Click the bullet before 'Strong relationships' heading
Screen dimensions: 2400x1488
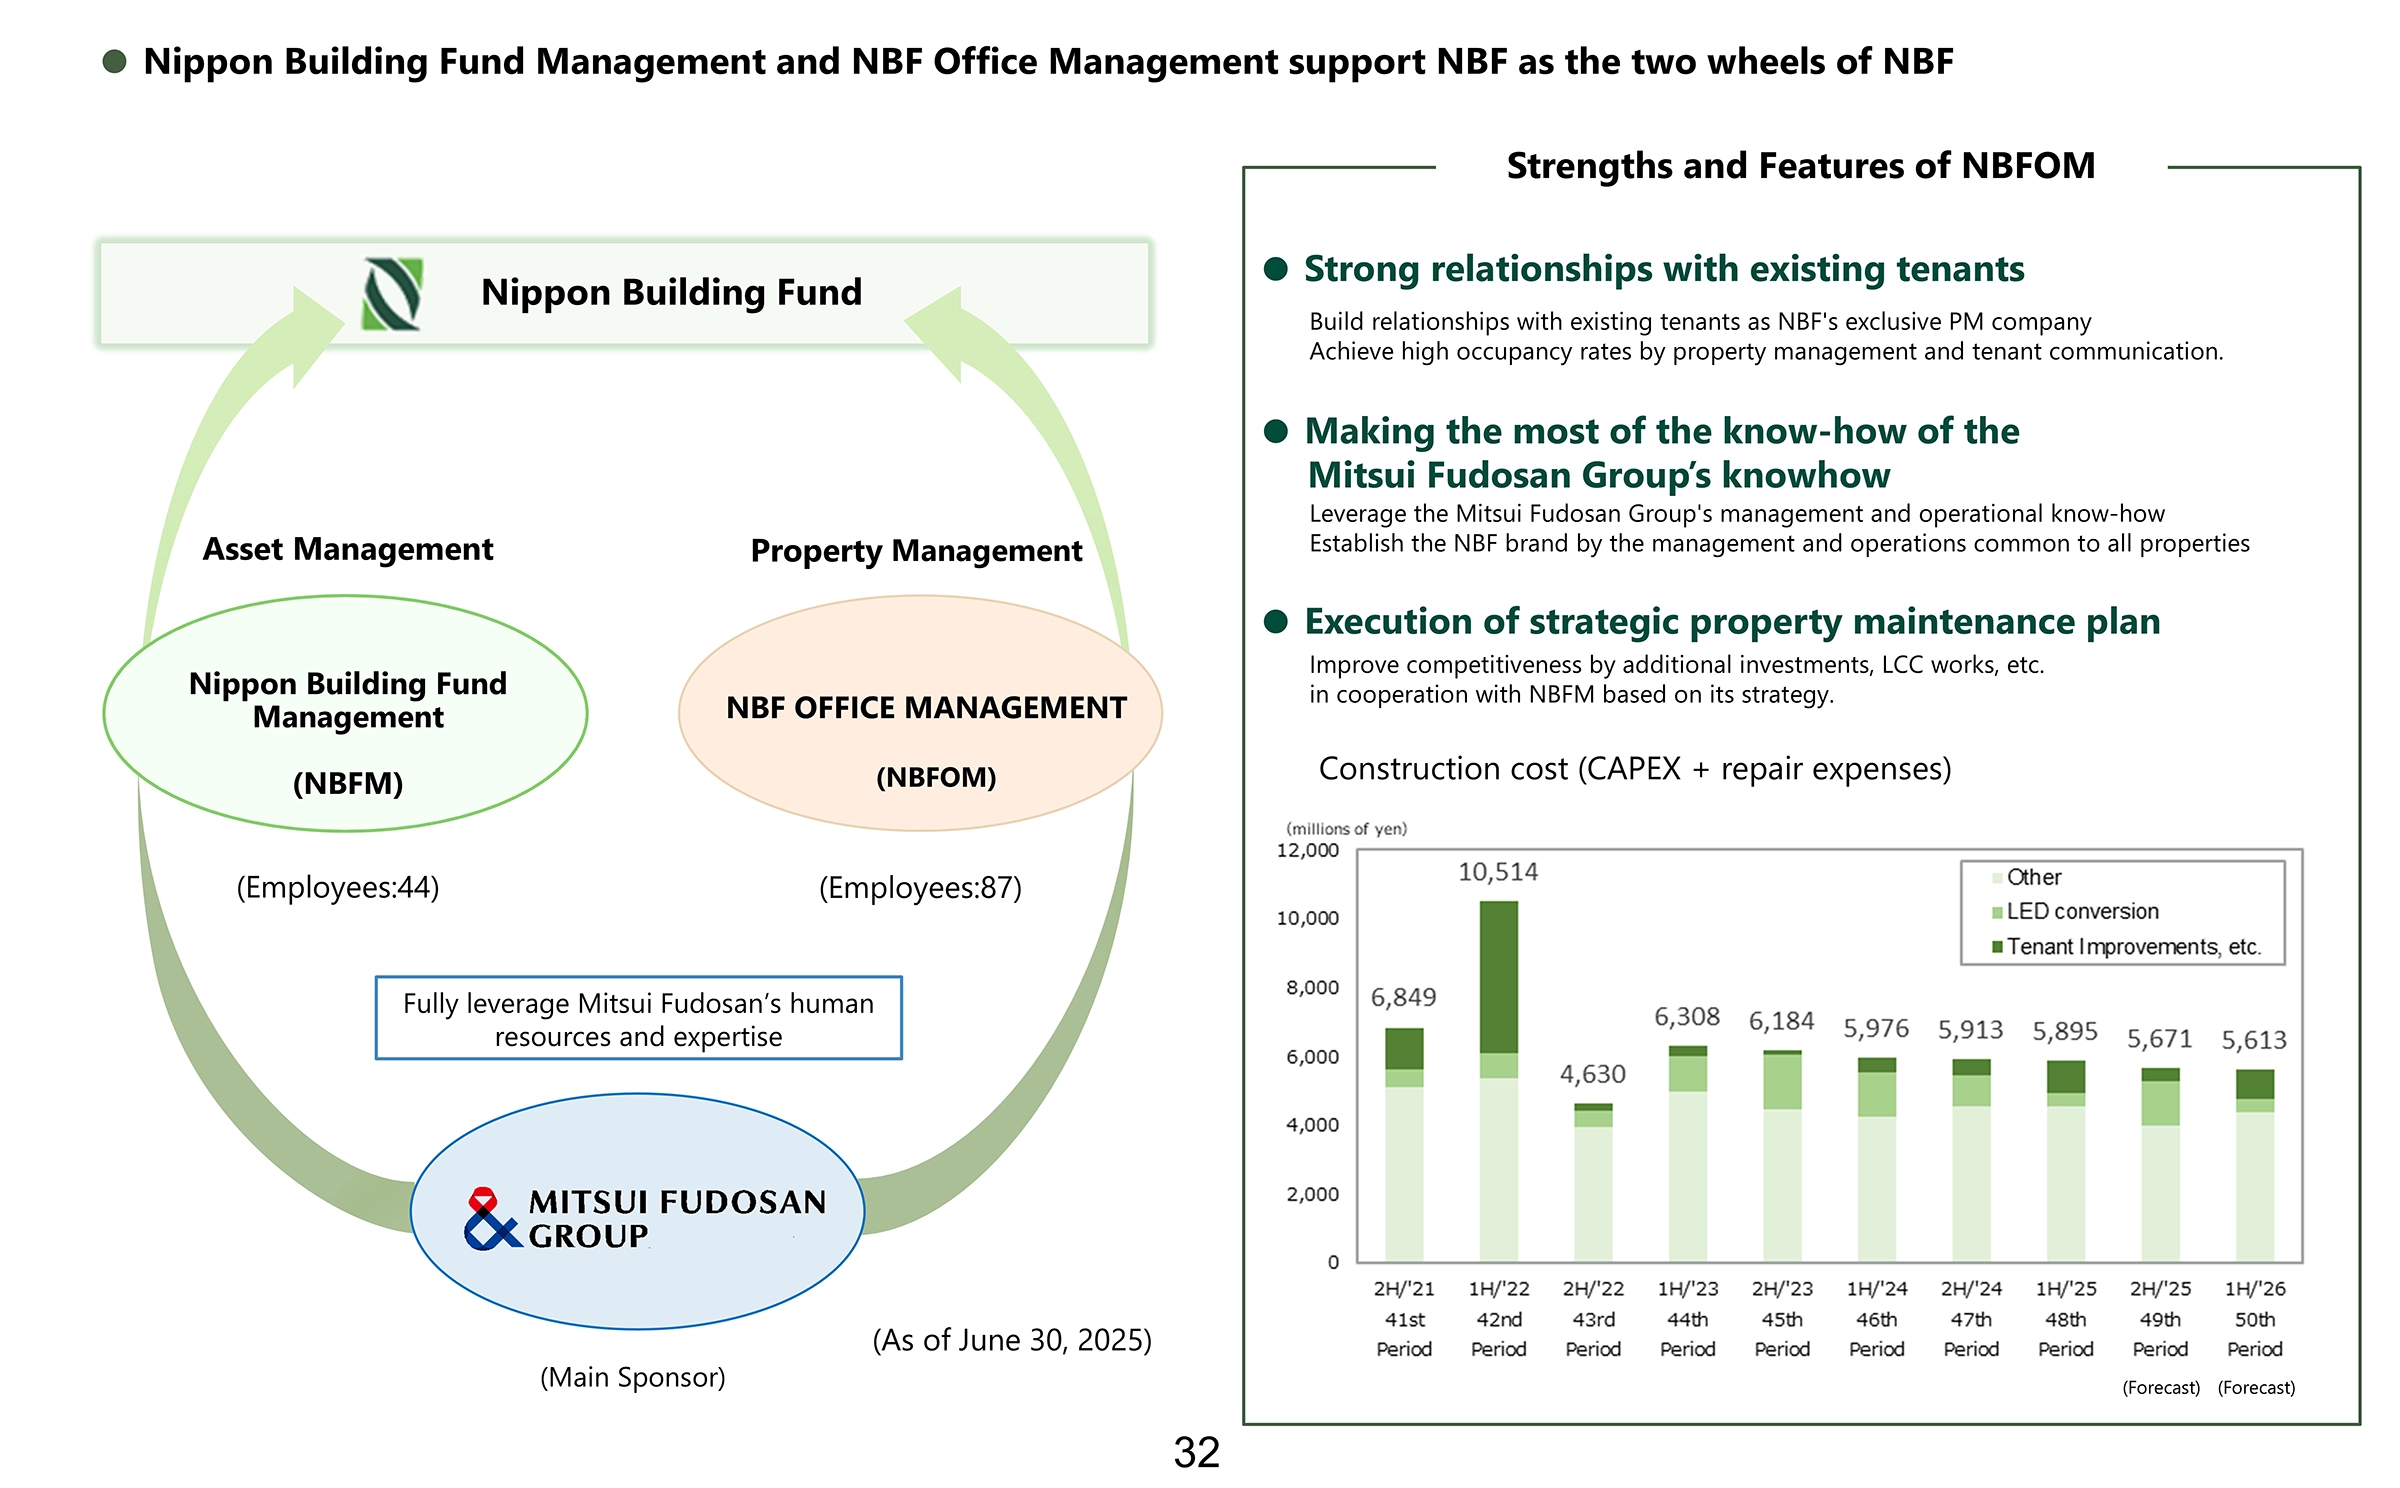point(1275,269)
